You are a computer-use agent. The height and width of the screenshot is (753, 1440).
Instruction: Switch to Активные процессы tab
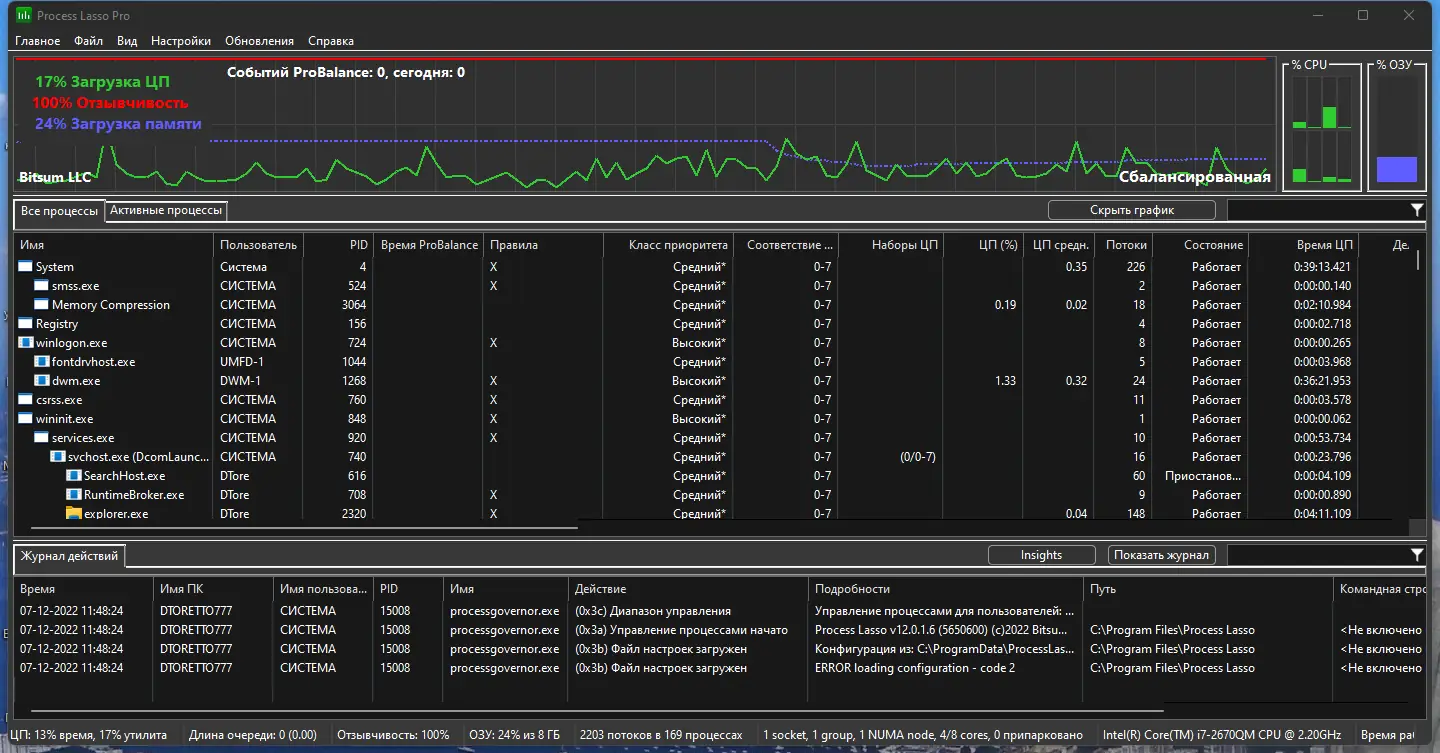pos(166,210)
